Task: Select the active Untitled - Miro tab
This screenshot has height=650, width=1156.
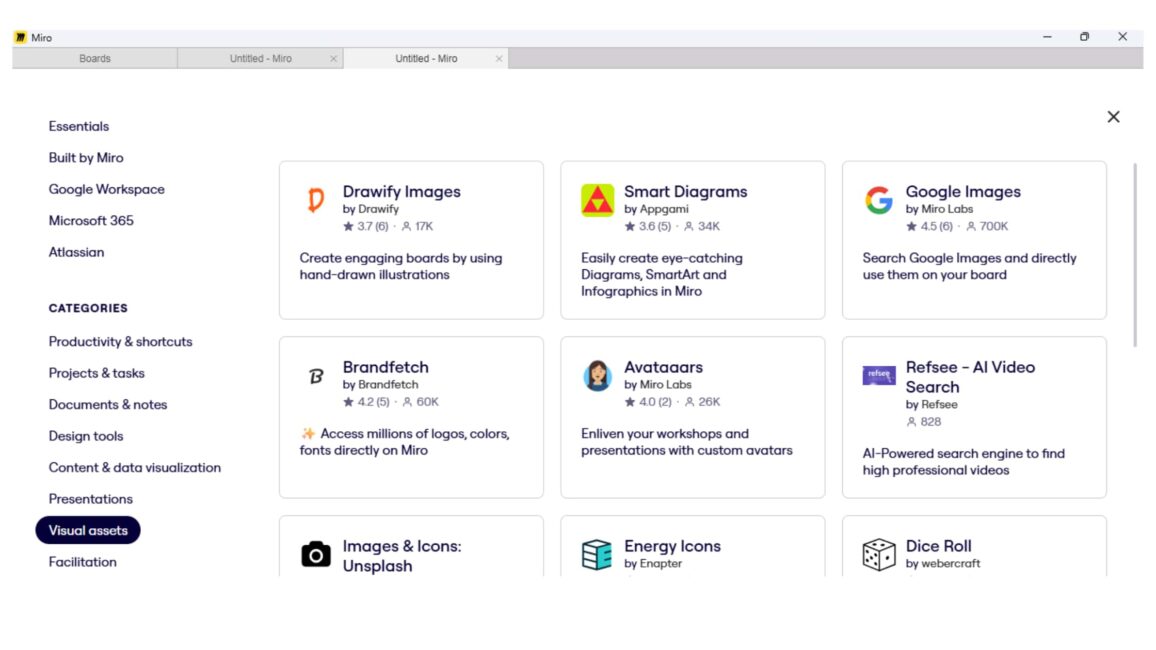Action: point(425,59)
